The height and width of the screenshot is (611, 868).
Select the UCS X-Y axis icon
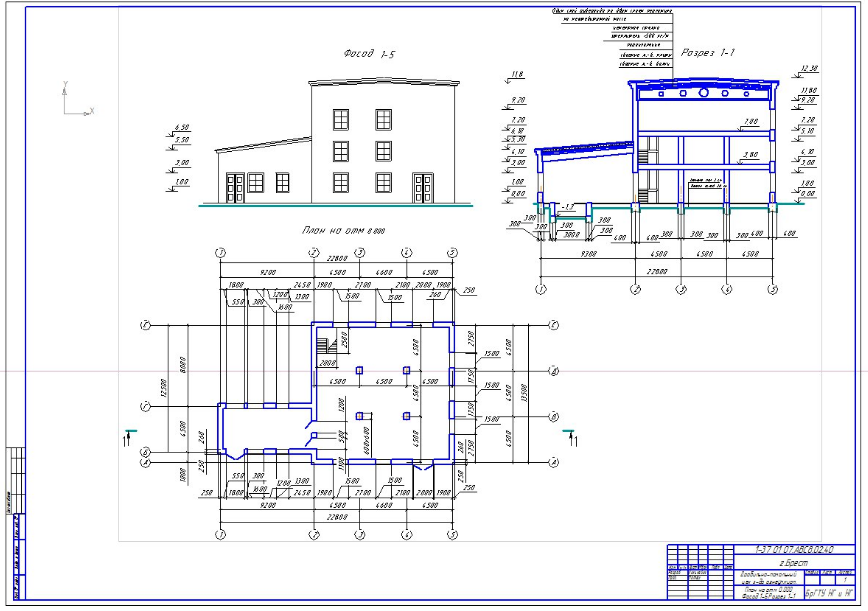point(78,99)
